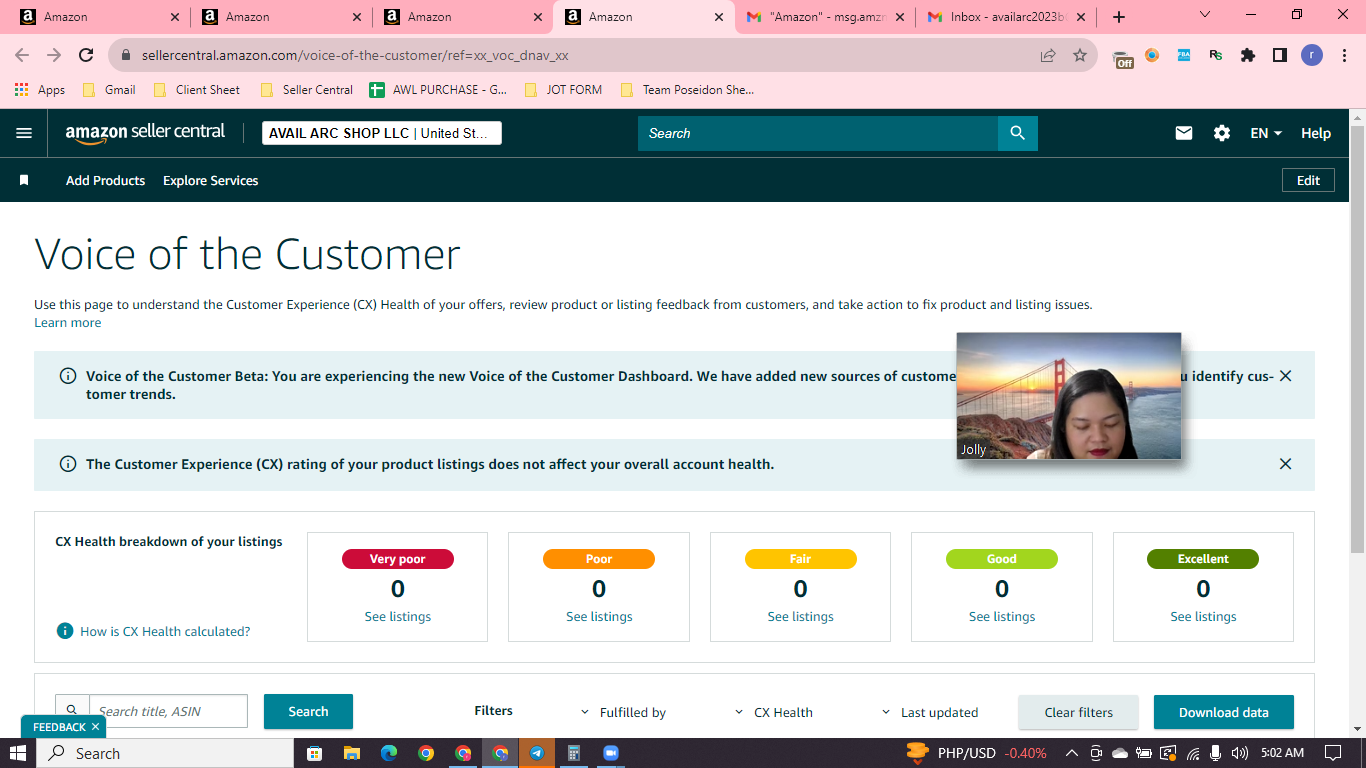Open Microsoft Edge from the taskbar

coord(388,753)
